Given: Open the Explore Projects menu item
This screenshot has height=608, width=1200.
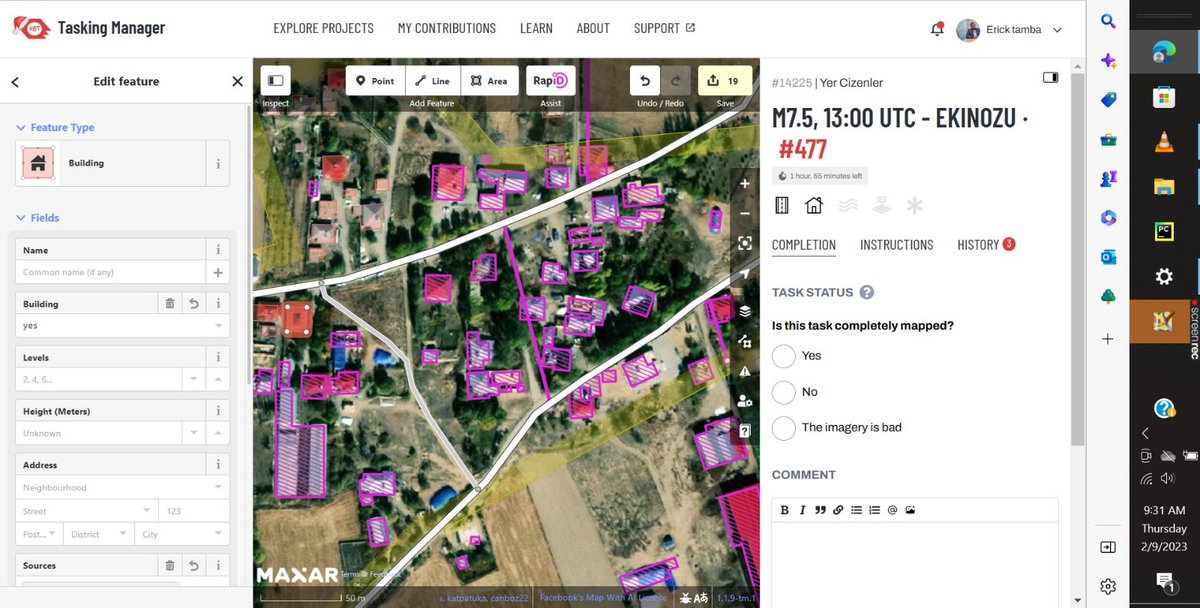Looking at the screenshot, I should [323, 28].
